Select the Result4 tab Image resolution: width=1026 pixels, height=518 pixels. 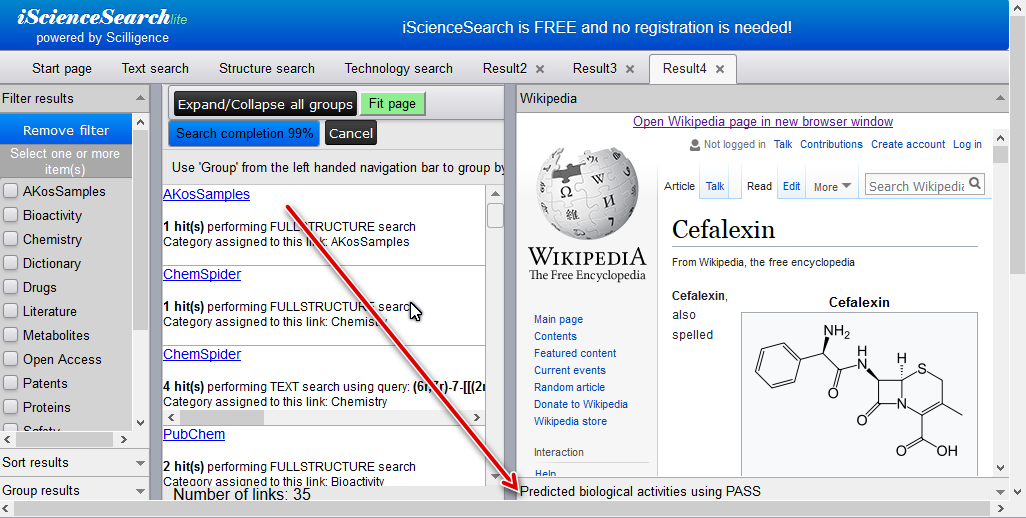684,69
